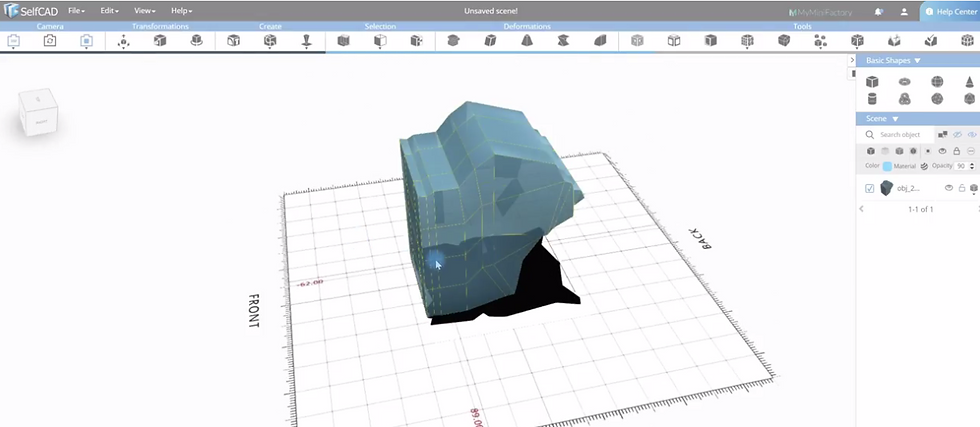Add a sphere from Basic Shapes
This screenshot has height=427, width=980.
coord(937,82)
